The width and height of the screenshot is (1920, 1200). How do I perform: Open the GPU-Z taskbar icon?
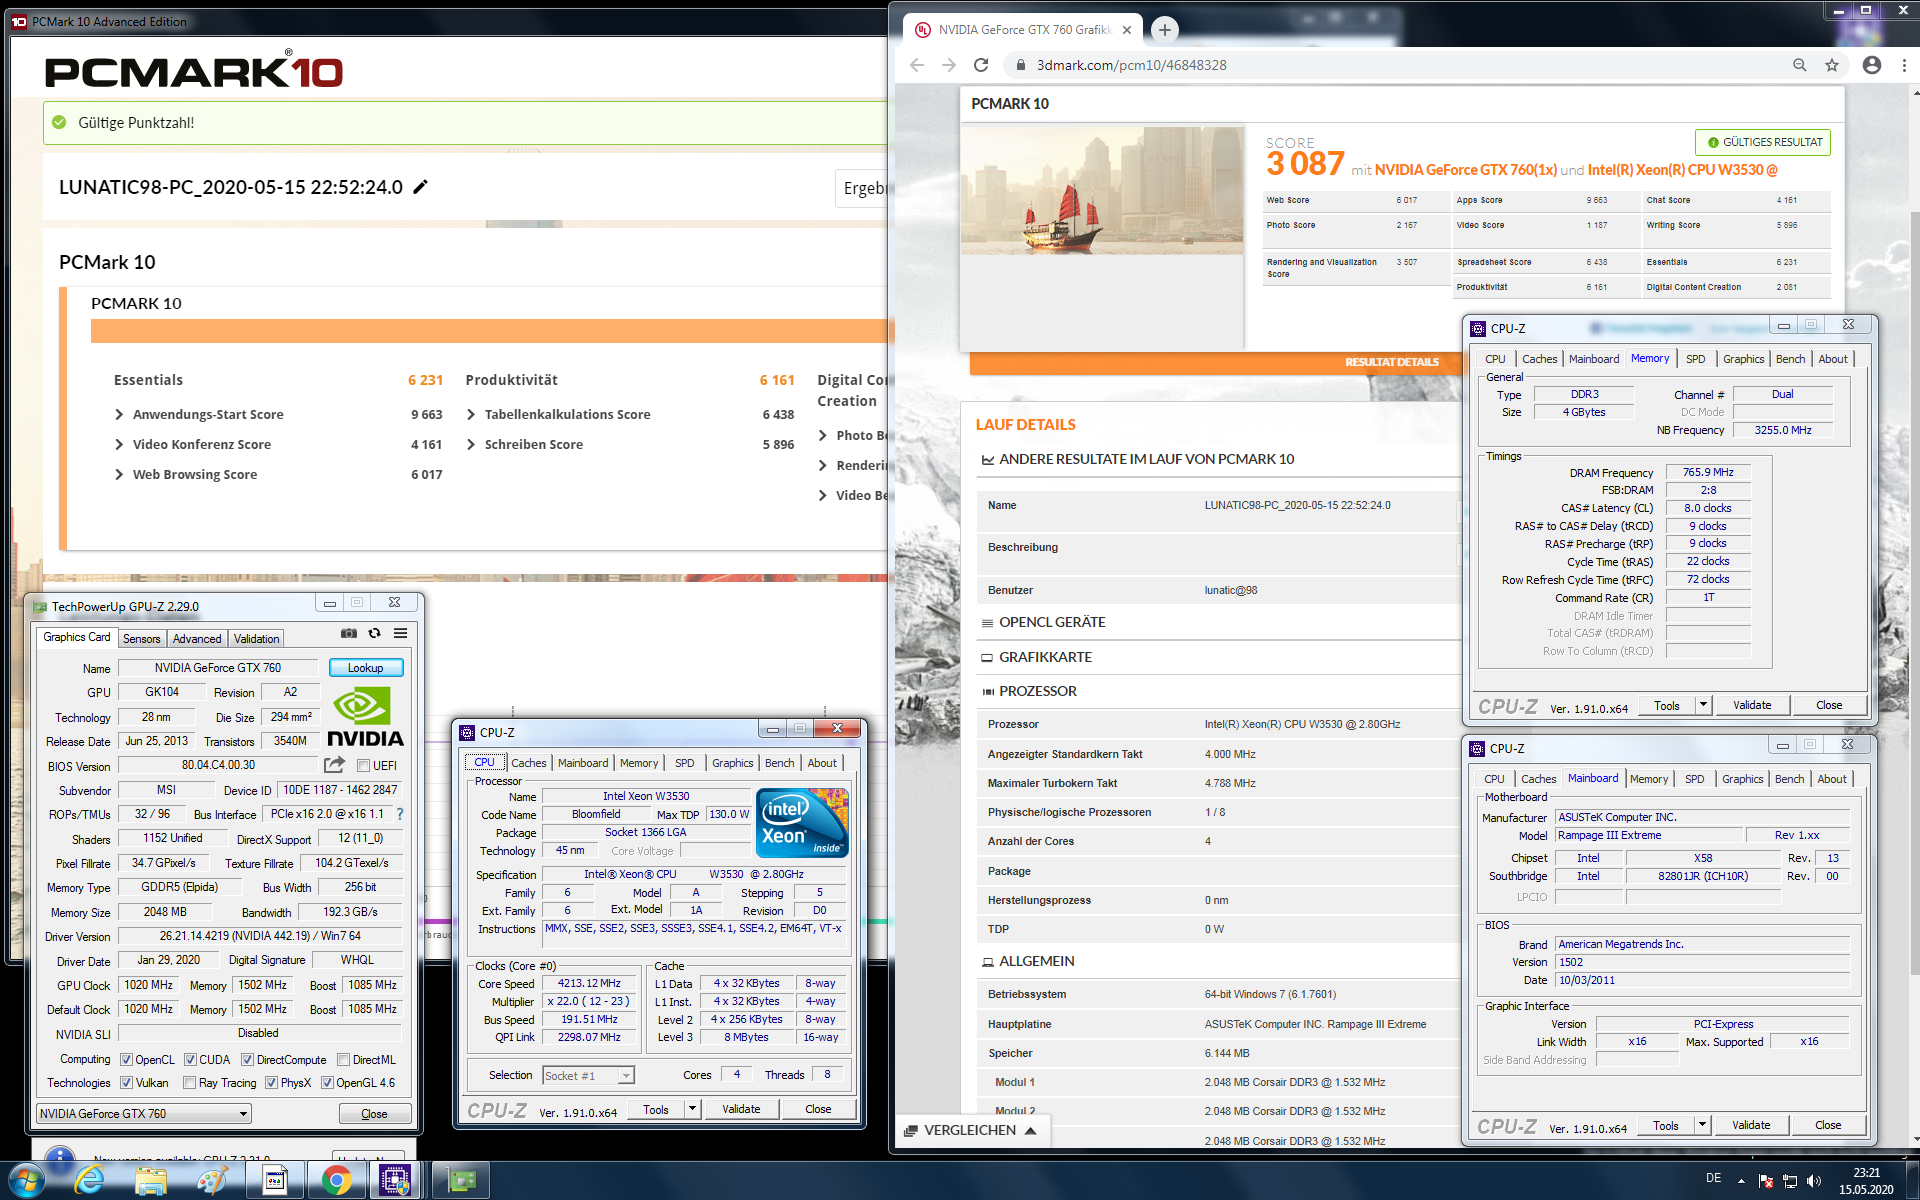tap(461, 1181)
